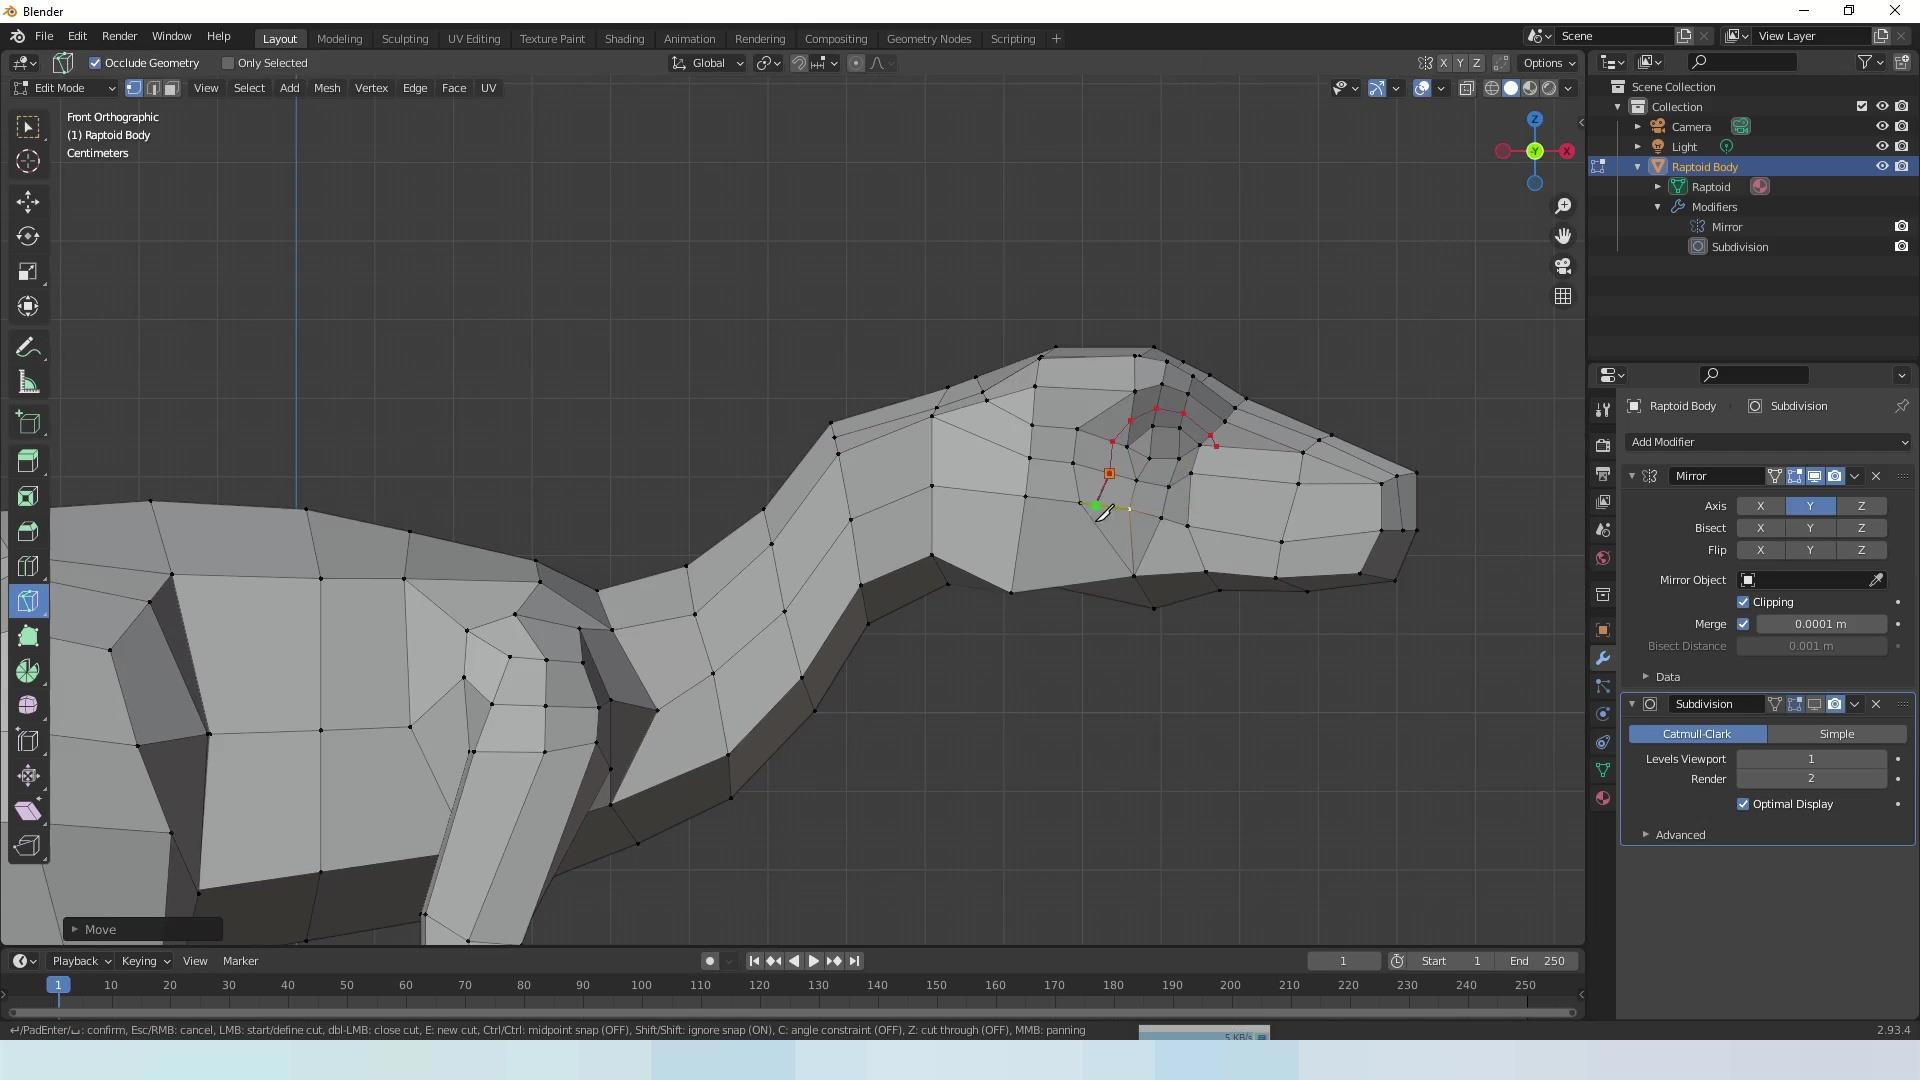
Task: Toggle camera view button in viewport
Action: [1563, 266]
